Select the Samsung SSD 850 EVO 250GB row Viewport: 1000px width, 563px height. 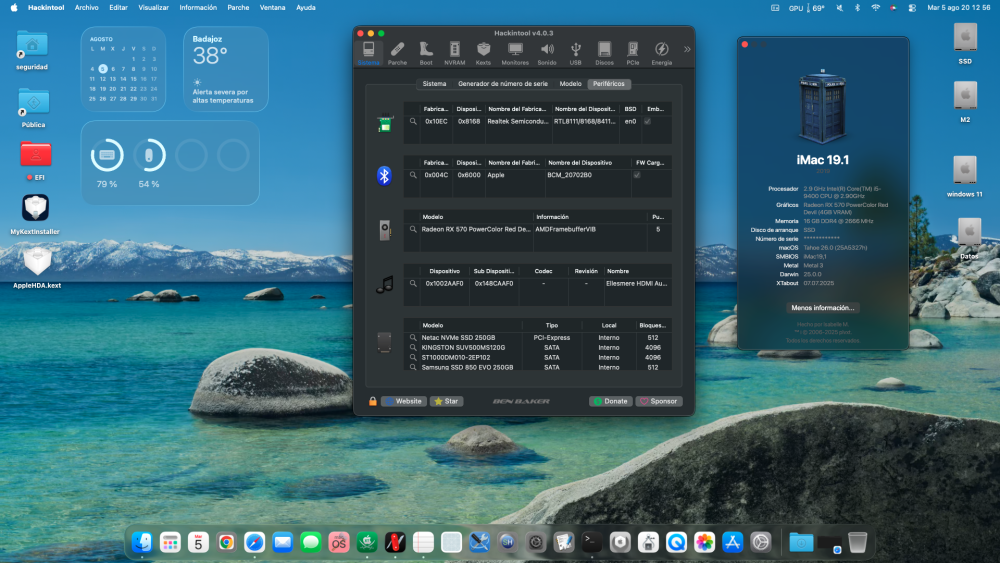538,367
